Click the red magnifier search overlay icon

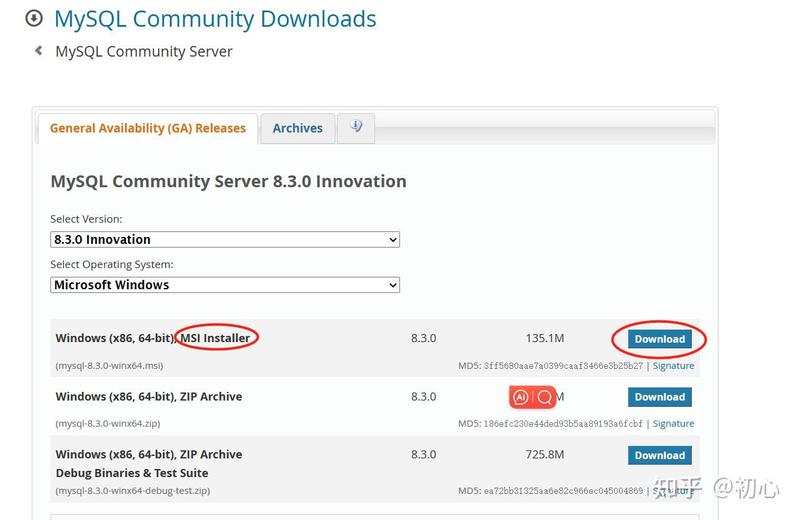point(545,397)
